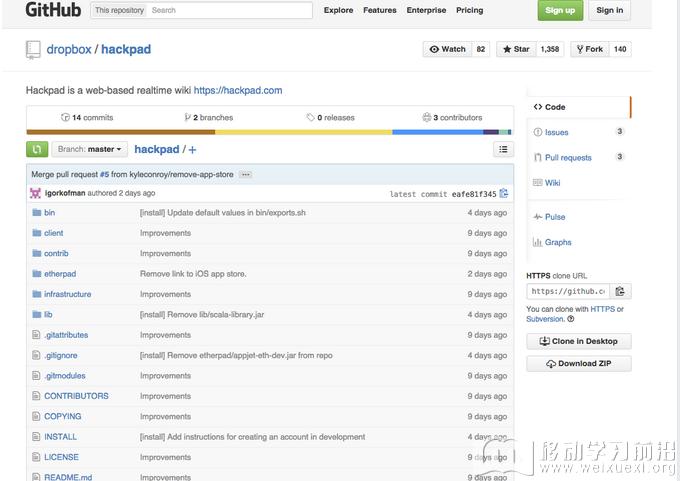Open Features in the top navigation
Viewport: 680px width, 481px height.
(380, 10)
